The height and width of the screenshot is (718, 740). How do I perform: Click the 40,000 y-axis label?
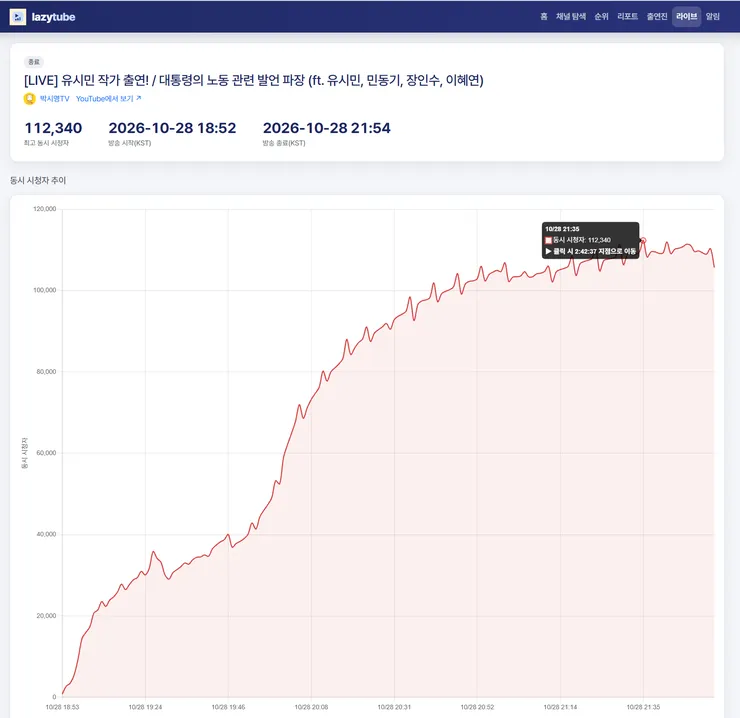pos(46,534)
